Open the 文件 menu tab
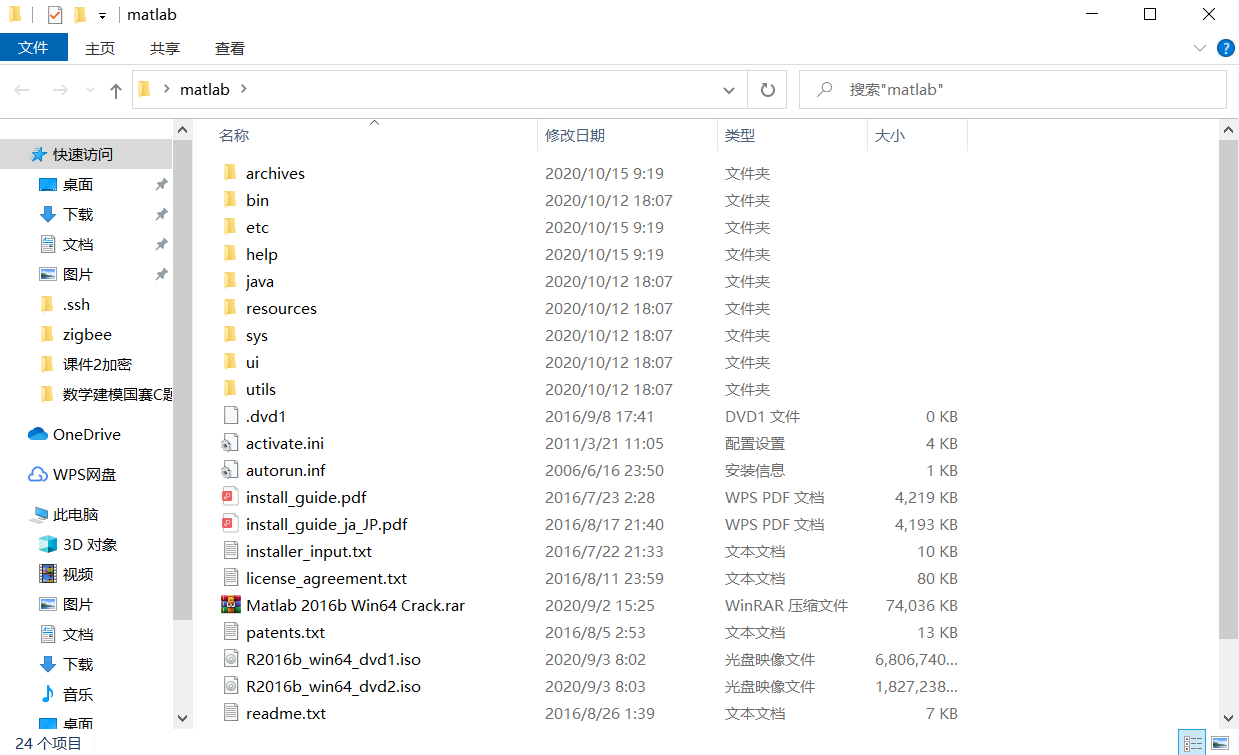1239x755 pixels. (x=34, y=48)
